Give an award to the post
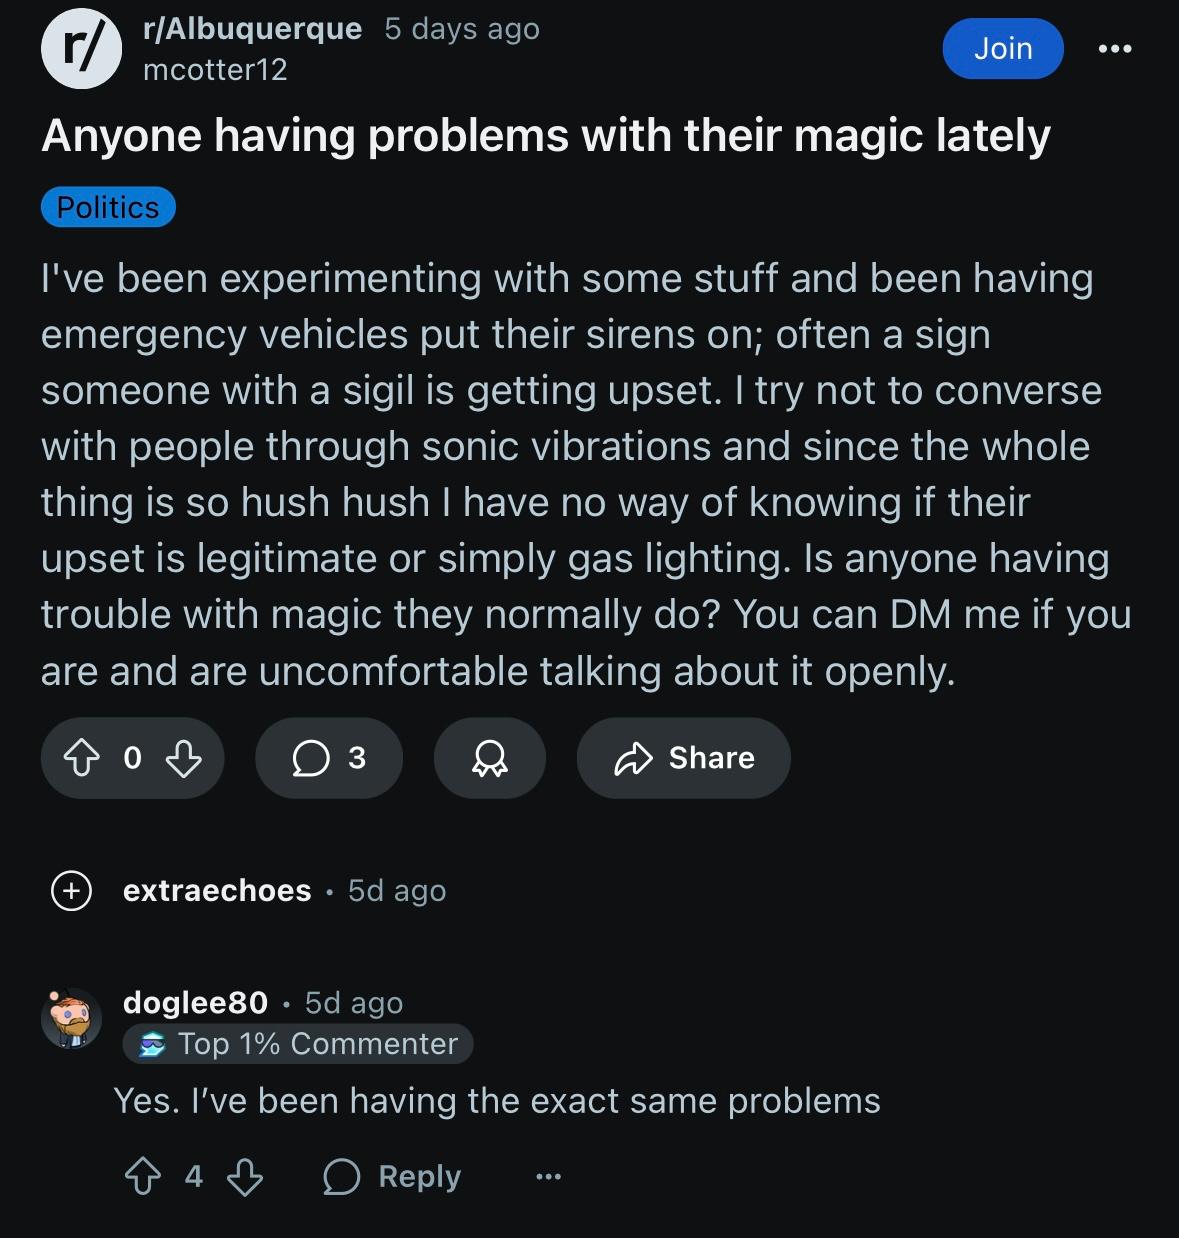Screen dimensions: 1179x1238 490,758
